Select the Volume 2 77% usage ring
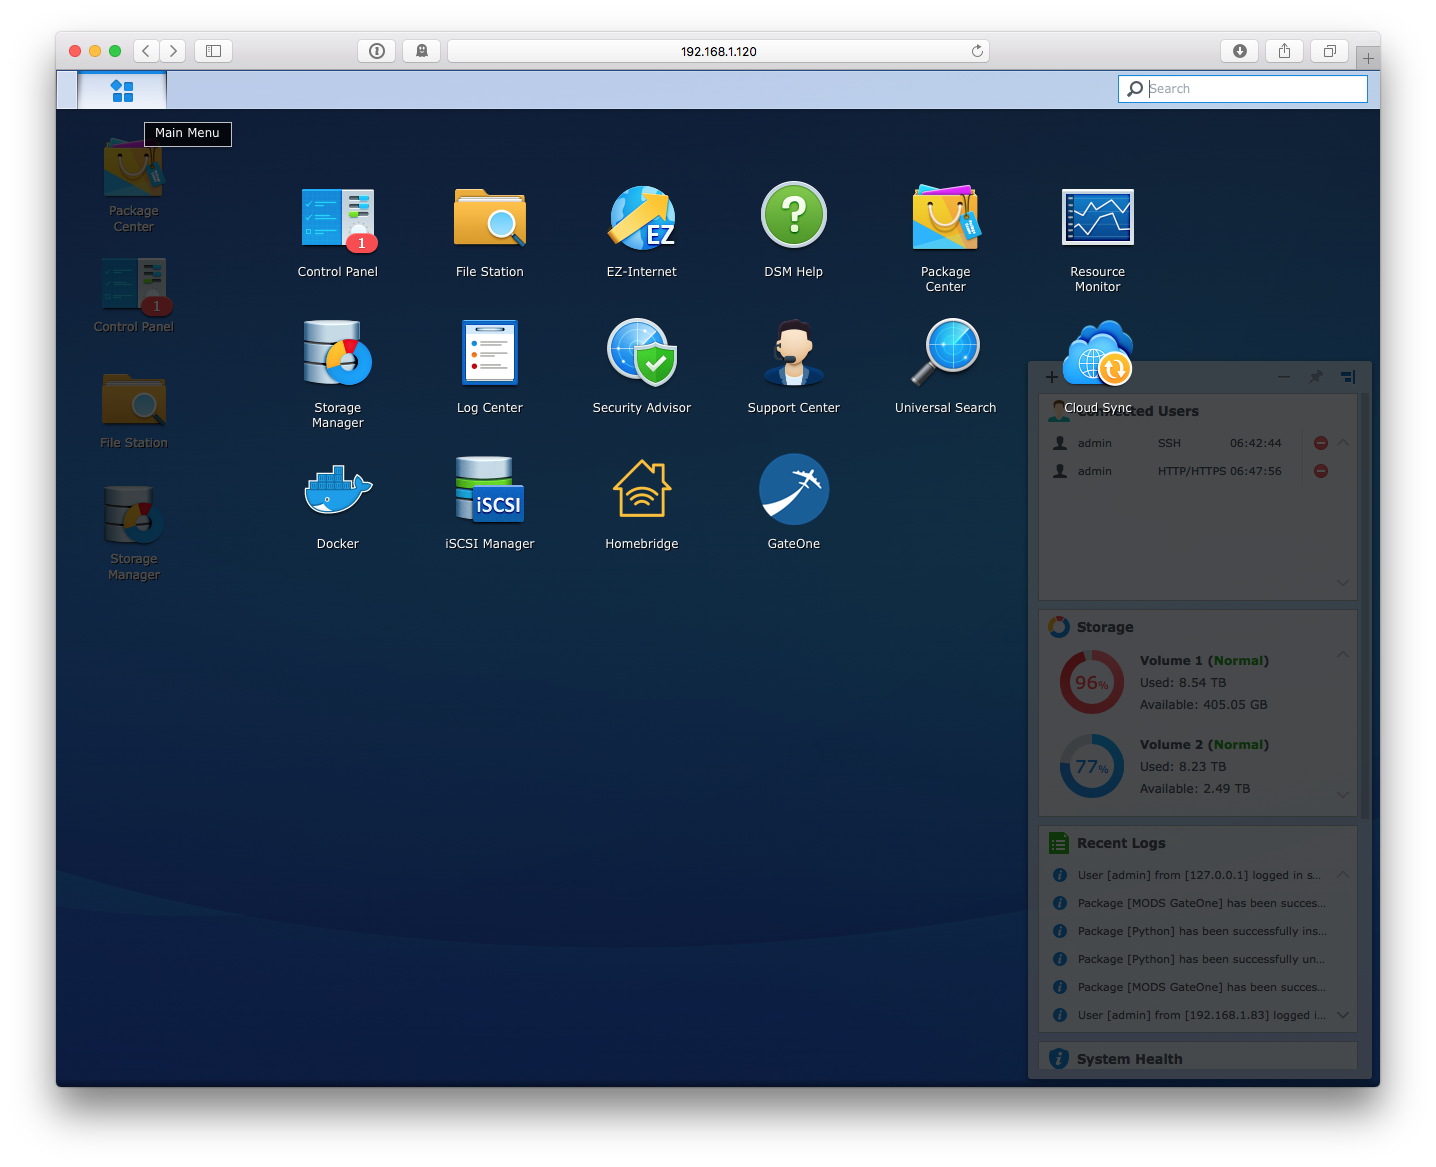 [x=1092, y=766]
